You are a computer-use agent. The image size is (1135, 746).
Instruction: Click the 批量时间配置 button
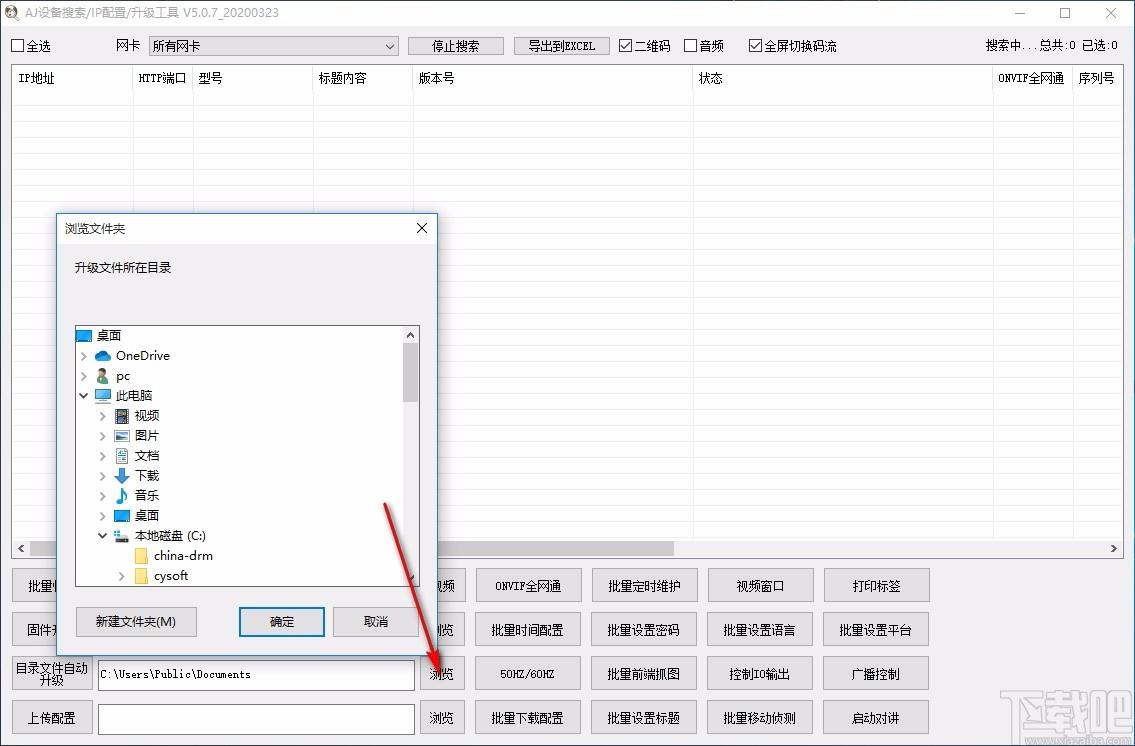pyautogui.click(x=528, y=630)
